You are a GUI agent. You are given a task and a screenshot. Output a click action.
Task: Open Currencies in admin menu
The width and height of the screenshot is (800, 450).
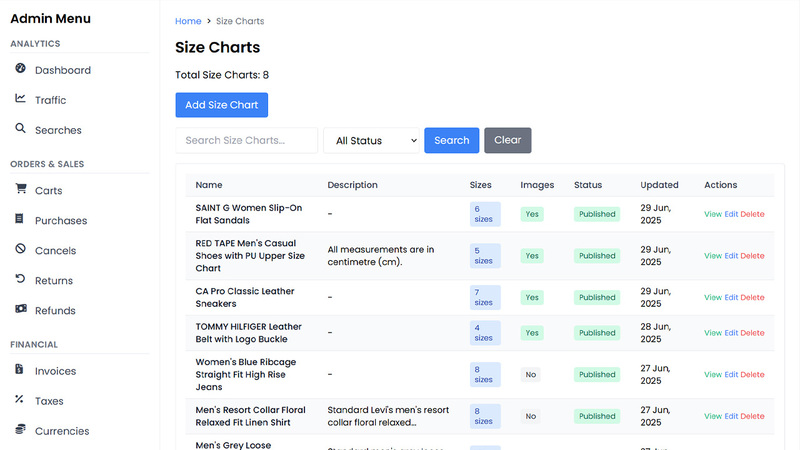pos(62,431)
